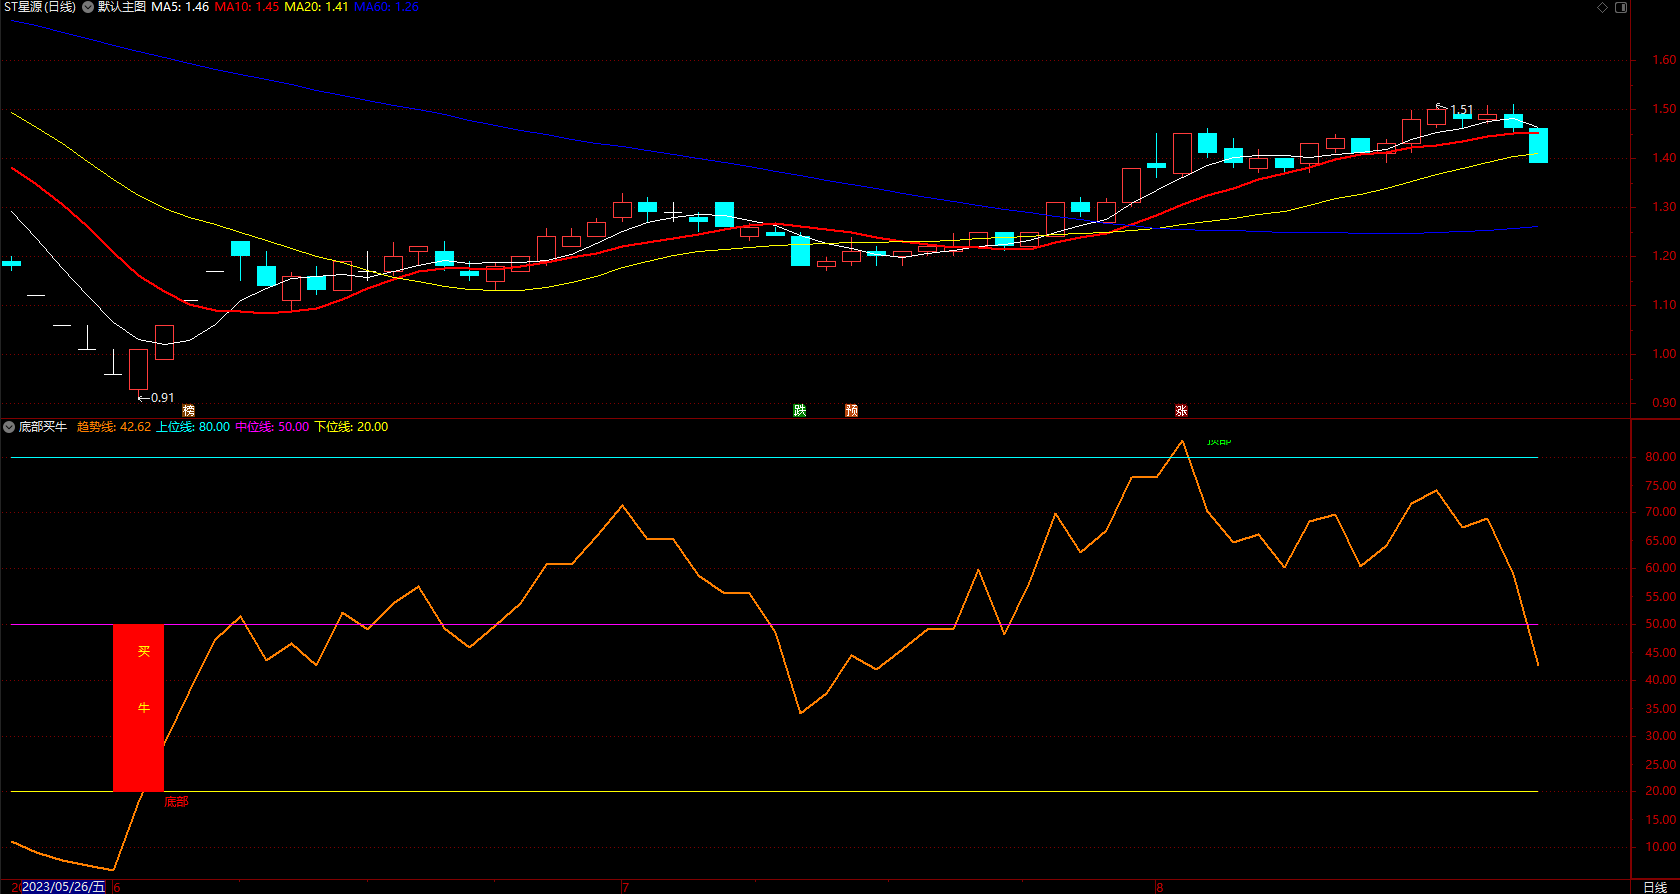
Task: Click the 0.91 low price annotation
Action: pos(162,398)
